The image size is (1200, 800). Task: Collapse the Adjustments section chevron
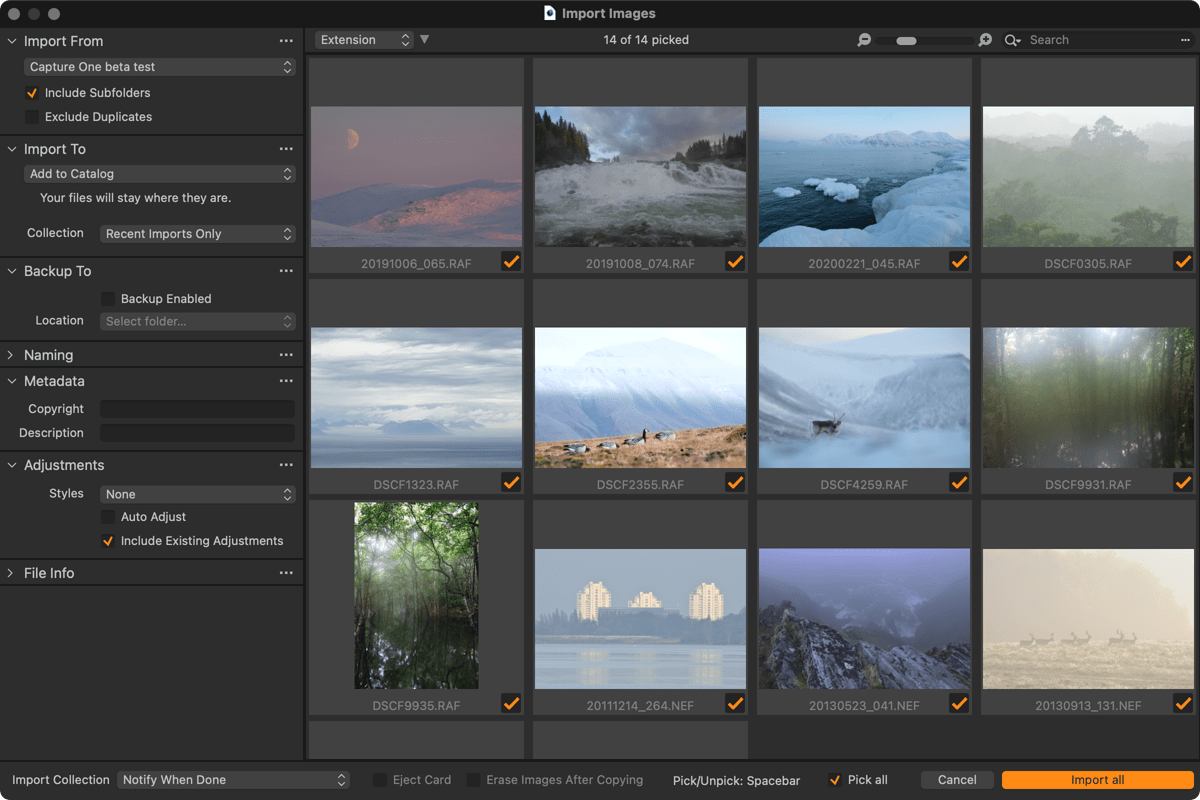pos(11,465)
